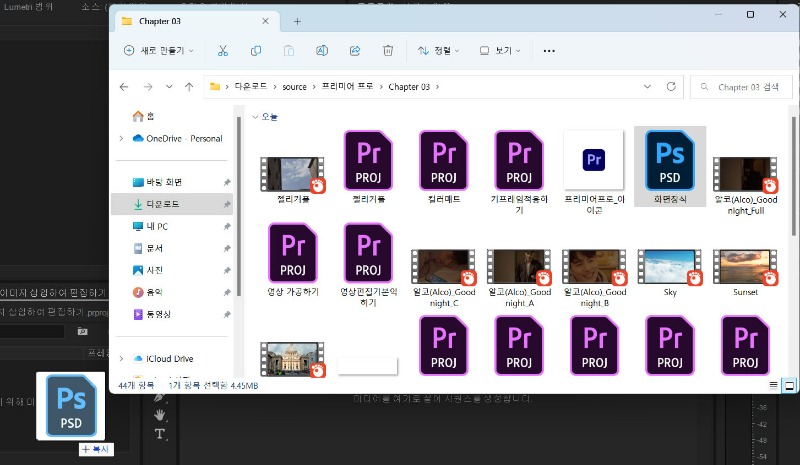Click the navigation pane vertical scrollbar

tap(239, 206)
